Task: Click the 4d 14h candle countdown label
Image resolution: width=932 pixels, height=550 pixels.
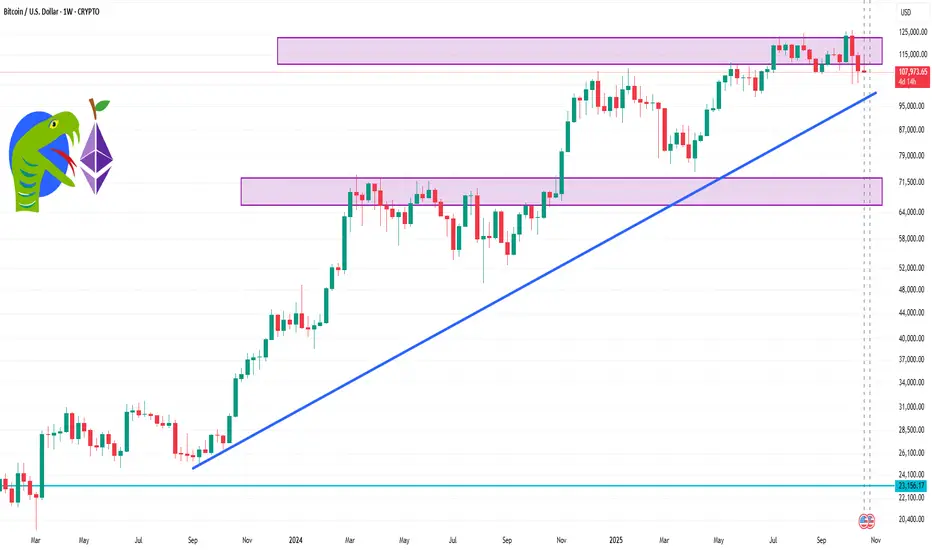Action: coord(908,81)
